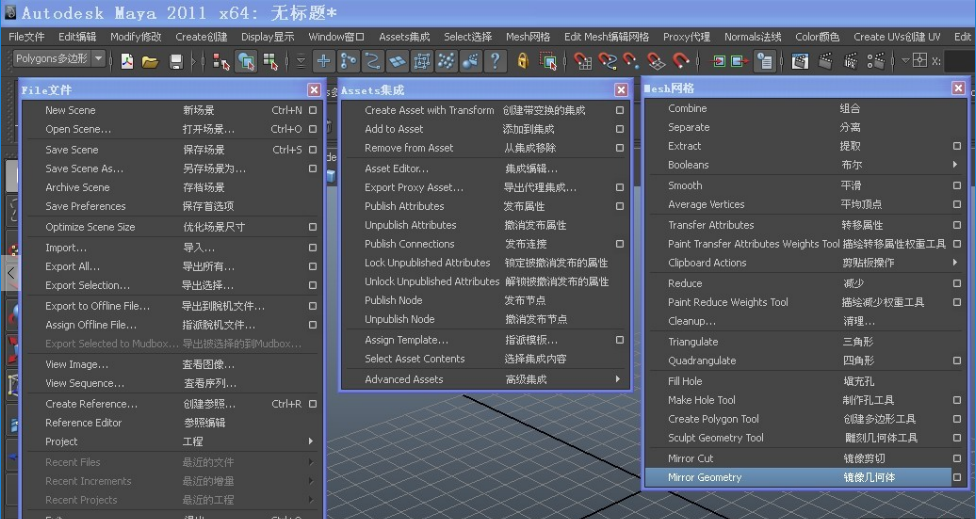The height and width of the screenshot is (519, 976).
Task: Click the New Scene toolbar icon
Action: coord(127,61)
